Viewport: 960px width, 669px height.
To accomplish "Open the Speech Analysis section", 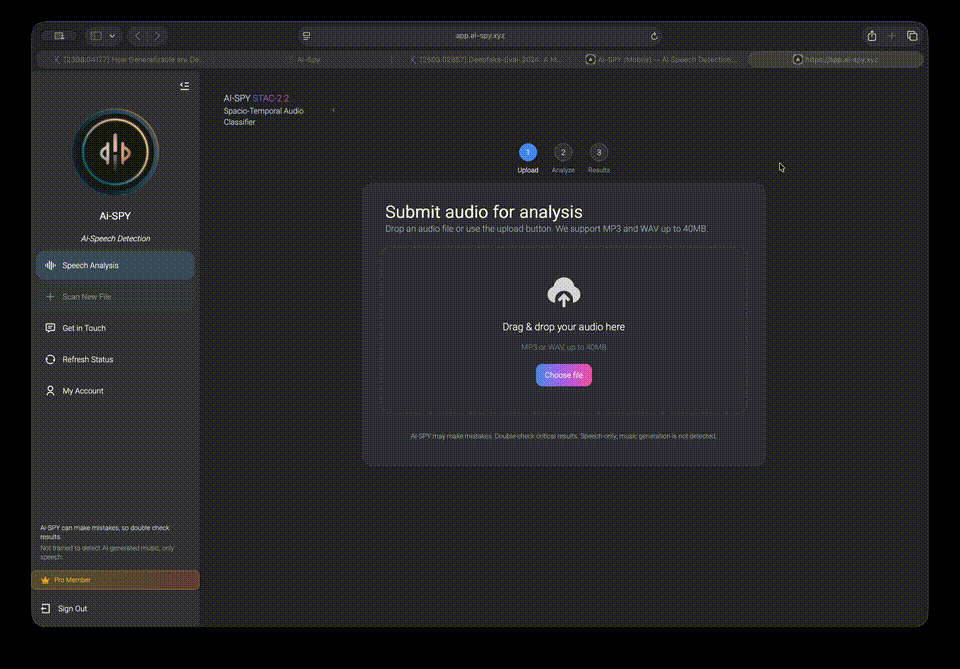I will click(115, 265).
